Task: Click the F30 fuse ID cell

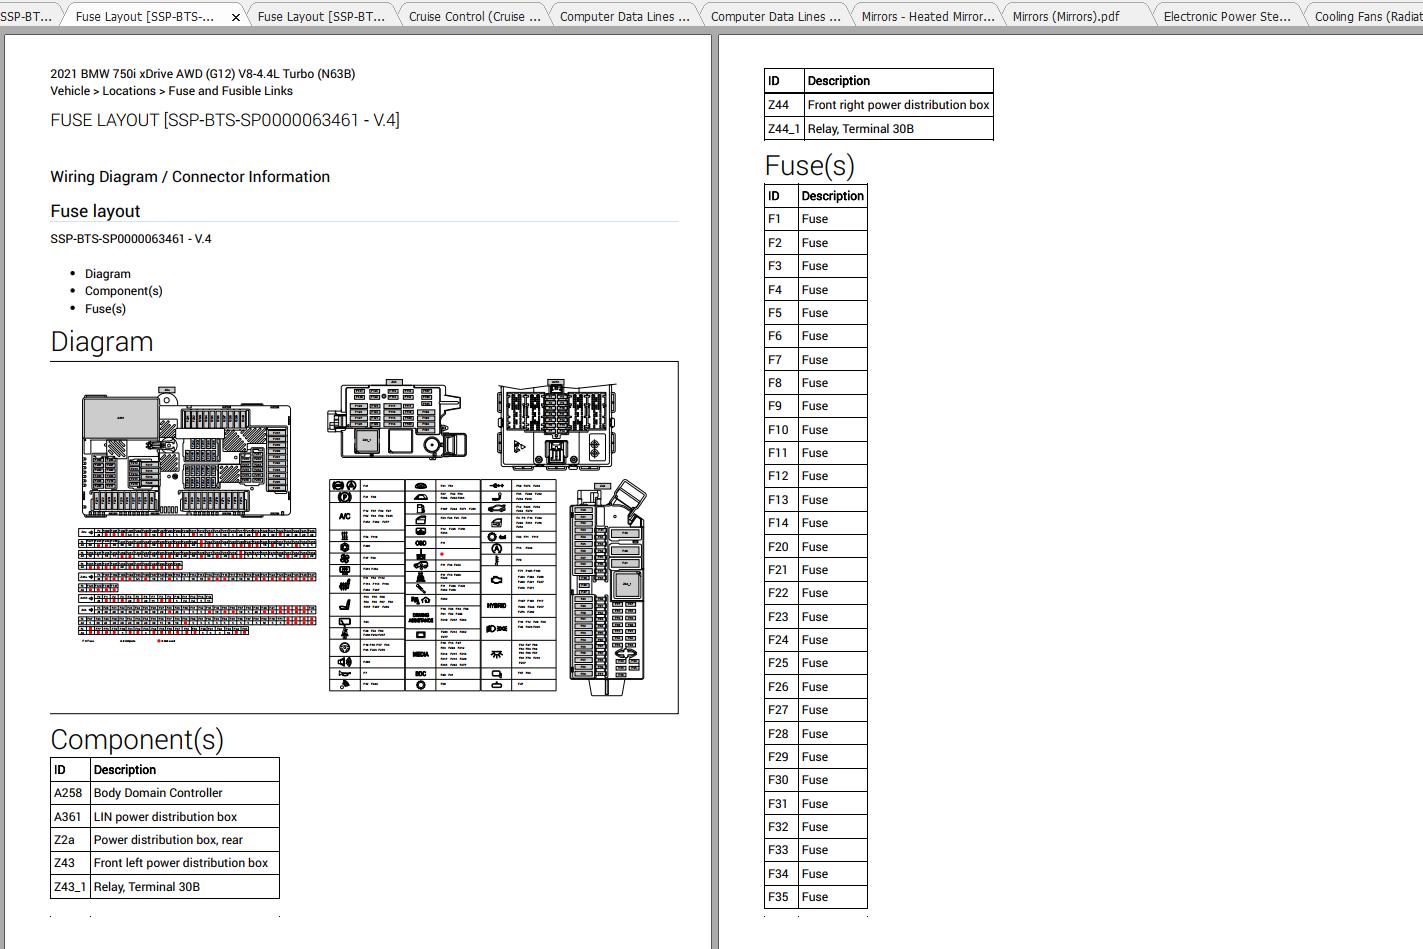Action: (x=781, y=780)
